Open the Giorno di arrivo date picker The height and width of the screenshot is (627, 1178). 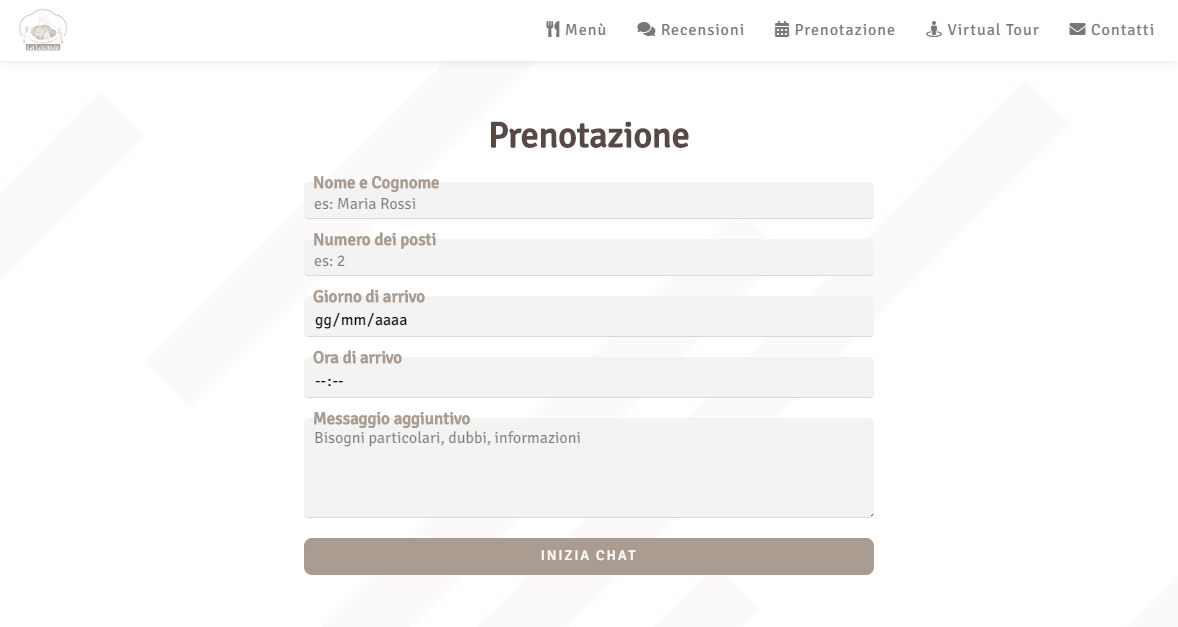click(589, 316)
